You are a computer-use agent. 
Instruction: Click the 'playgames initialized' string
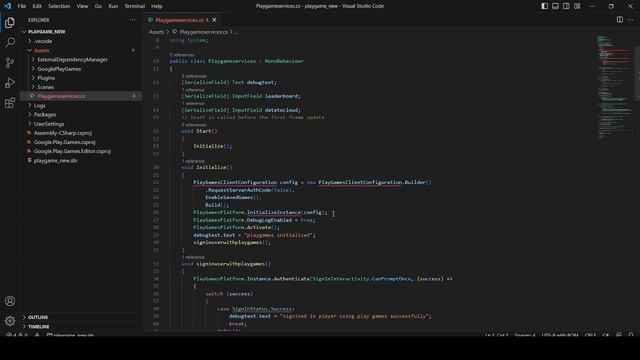[278, 235]
